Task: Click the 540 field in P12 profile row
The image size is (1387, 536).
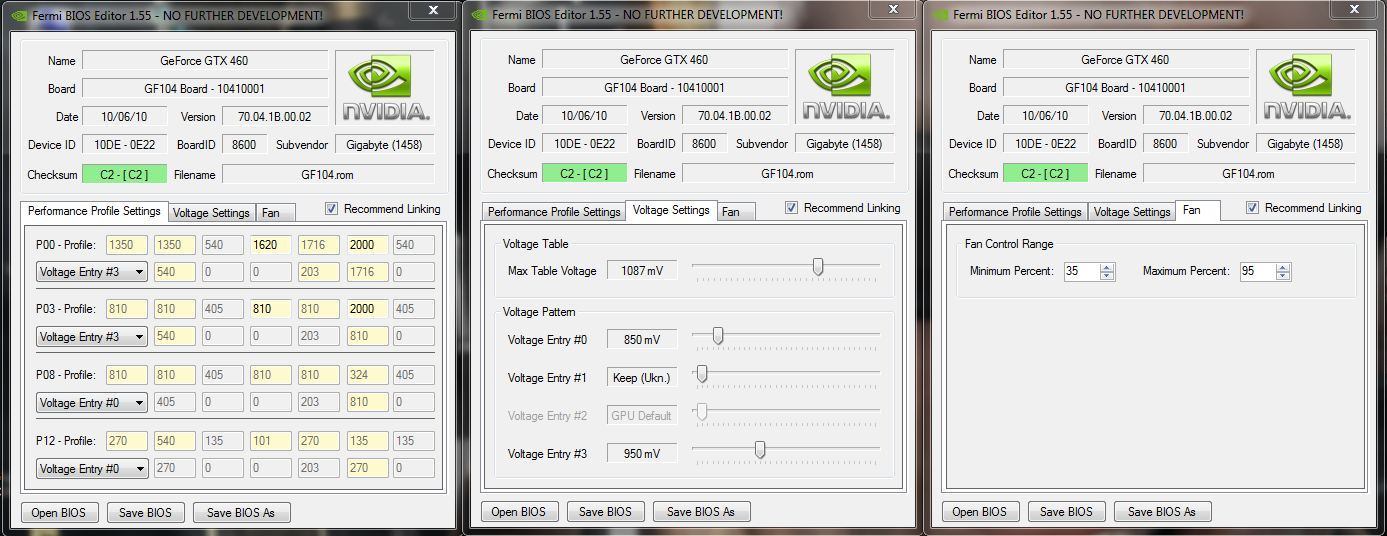Action: (174, 441)
